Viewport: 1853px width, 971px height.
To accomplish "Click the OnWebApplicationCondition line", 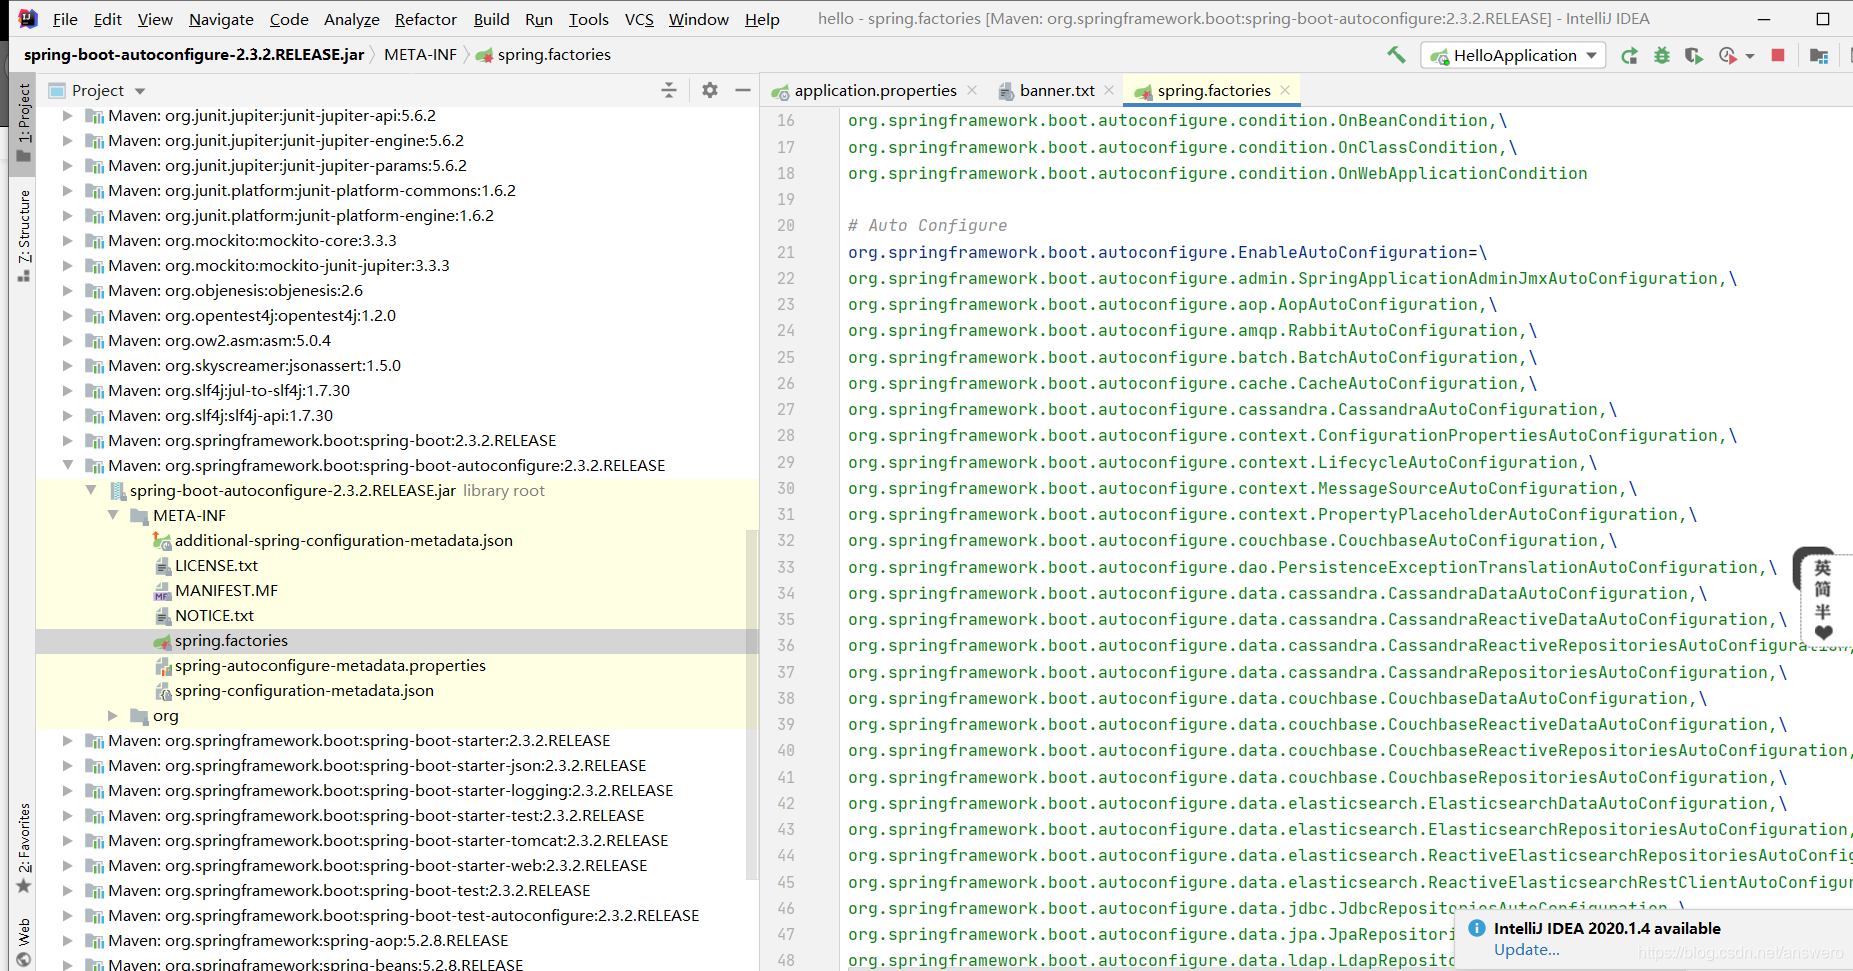I will [x=1217, y=173].
